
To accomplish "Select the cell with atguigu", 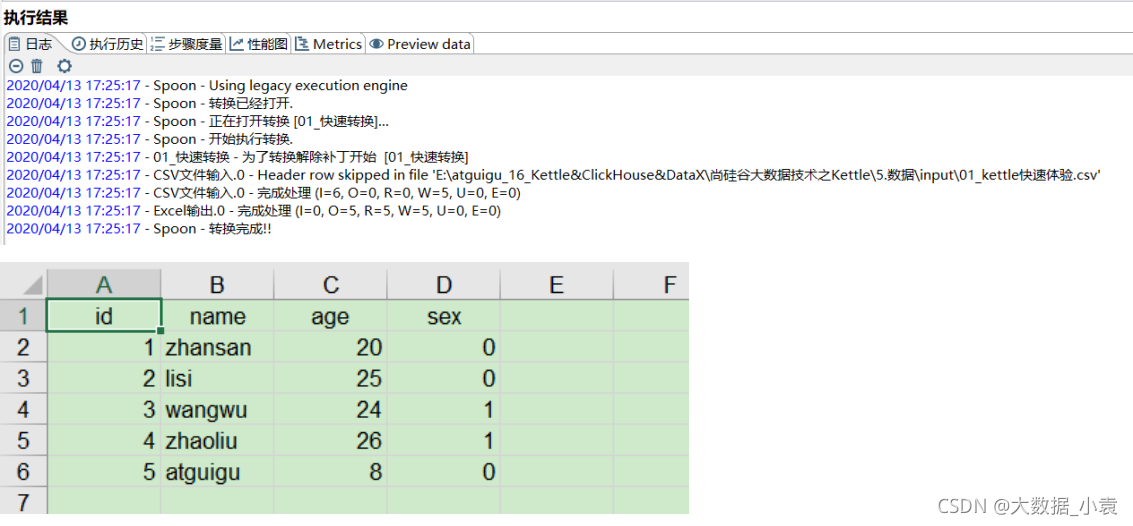I will (217, 472).
